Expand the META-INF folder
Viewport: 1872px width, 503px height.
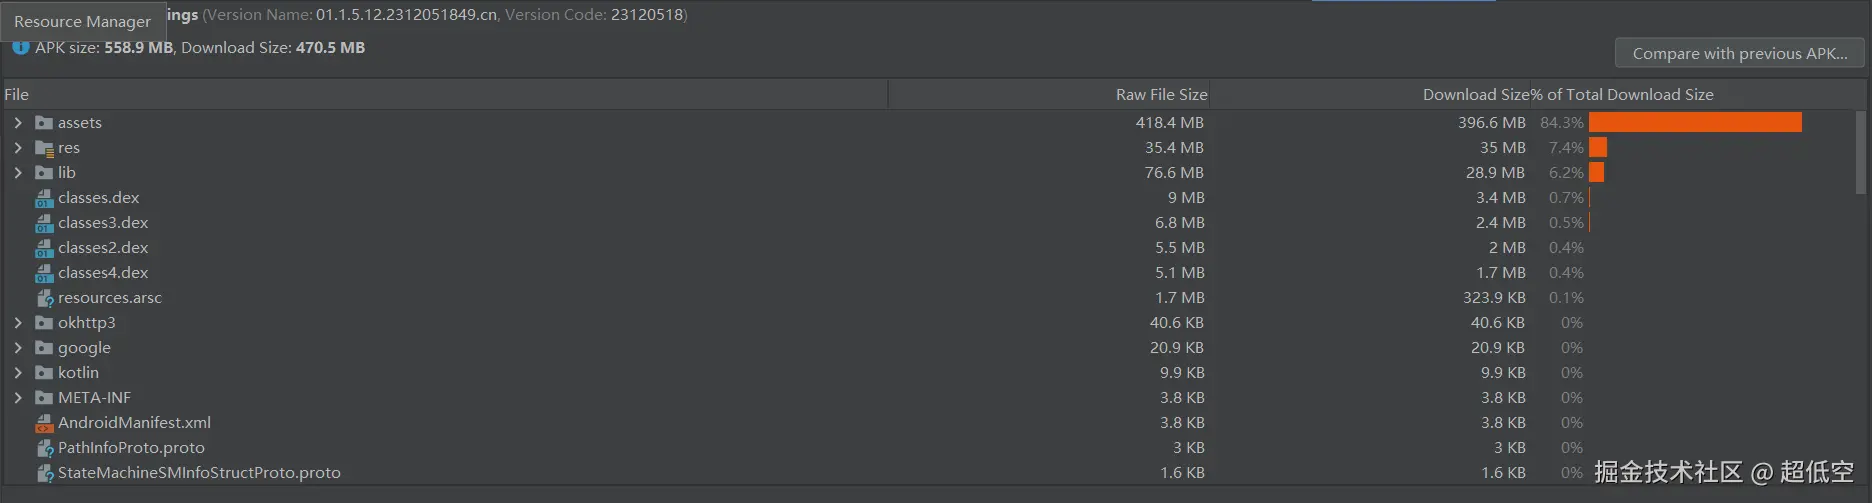tap(18, 398)
